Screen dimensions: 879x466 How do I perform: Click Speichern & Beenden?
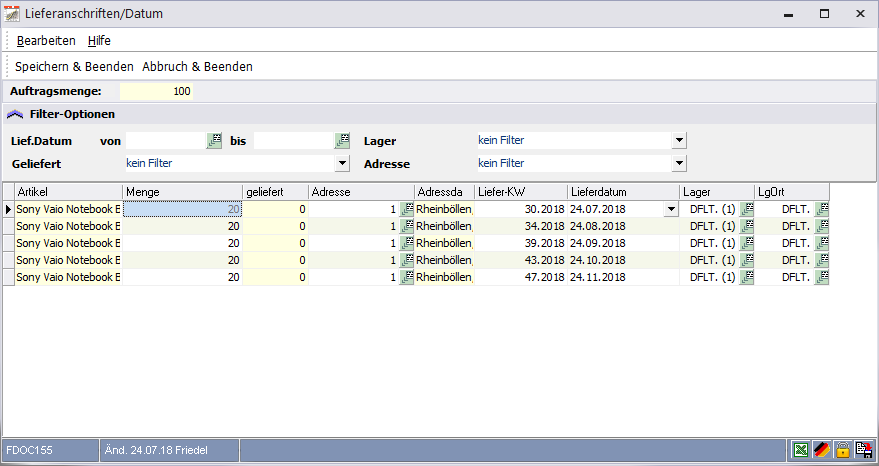[74, 67]
